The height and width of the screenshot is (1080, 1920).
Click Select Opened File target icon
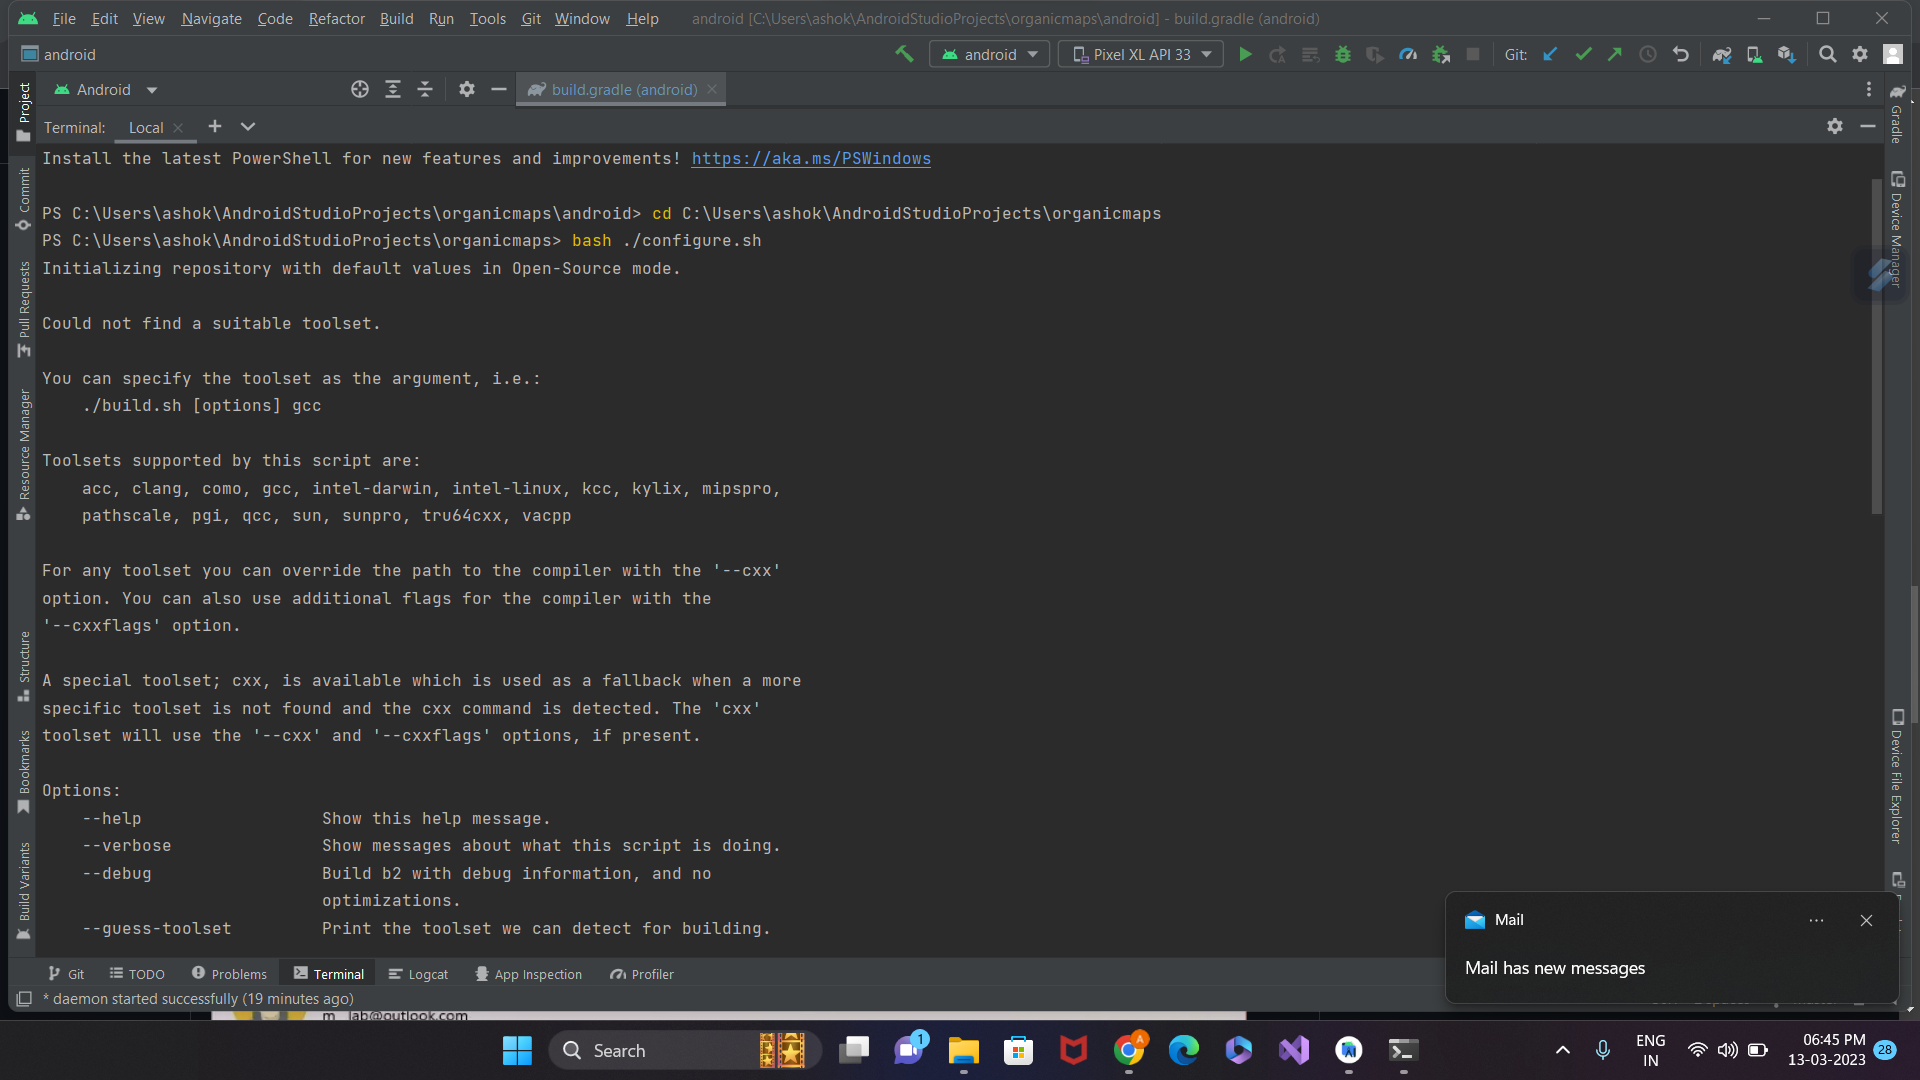click(x=360, y=89)
